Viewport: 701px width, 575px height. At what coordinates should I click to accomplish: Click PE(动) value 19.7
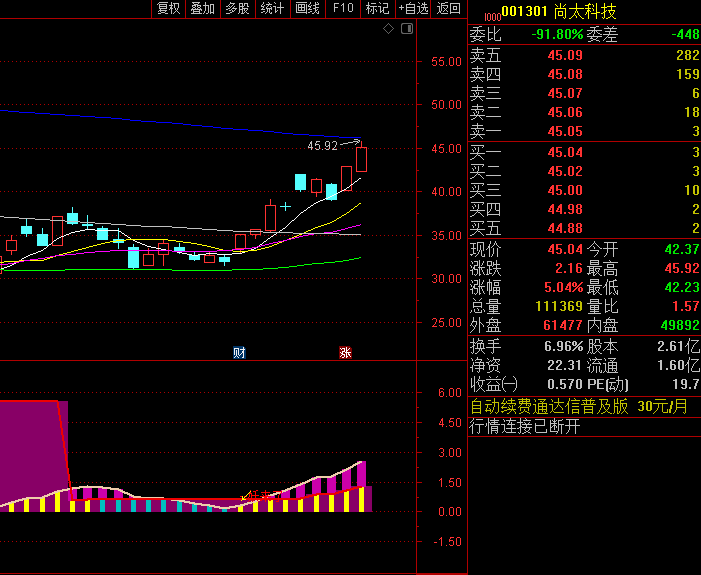pyautogui.click(x=685, y=385)
